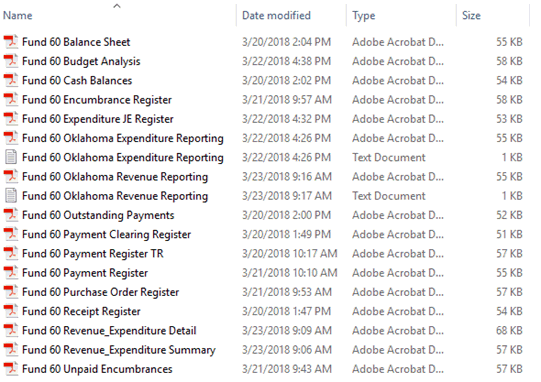The image size is (541, 382).
Task: Click the PDF icon for Fund 60 Budget Analysis
Action: tap(11, 61)
